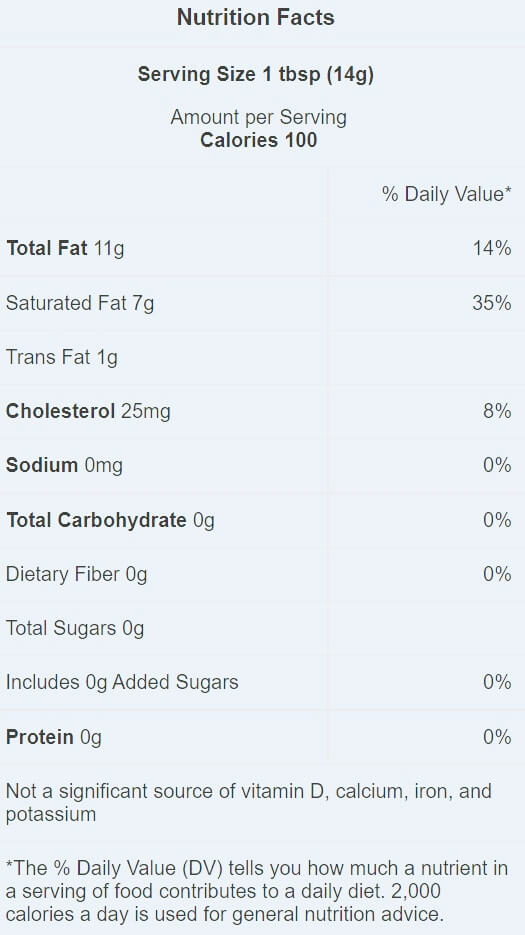Screen dimensions: 525x935
Task: Click the vitamin D, calcium, iron note
Action: [249, 803]
